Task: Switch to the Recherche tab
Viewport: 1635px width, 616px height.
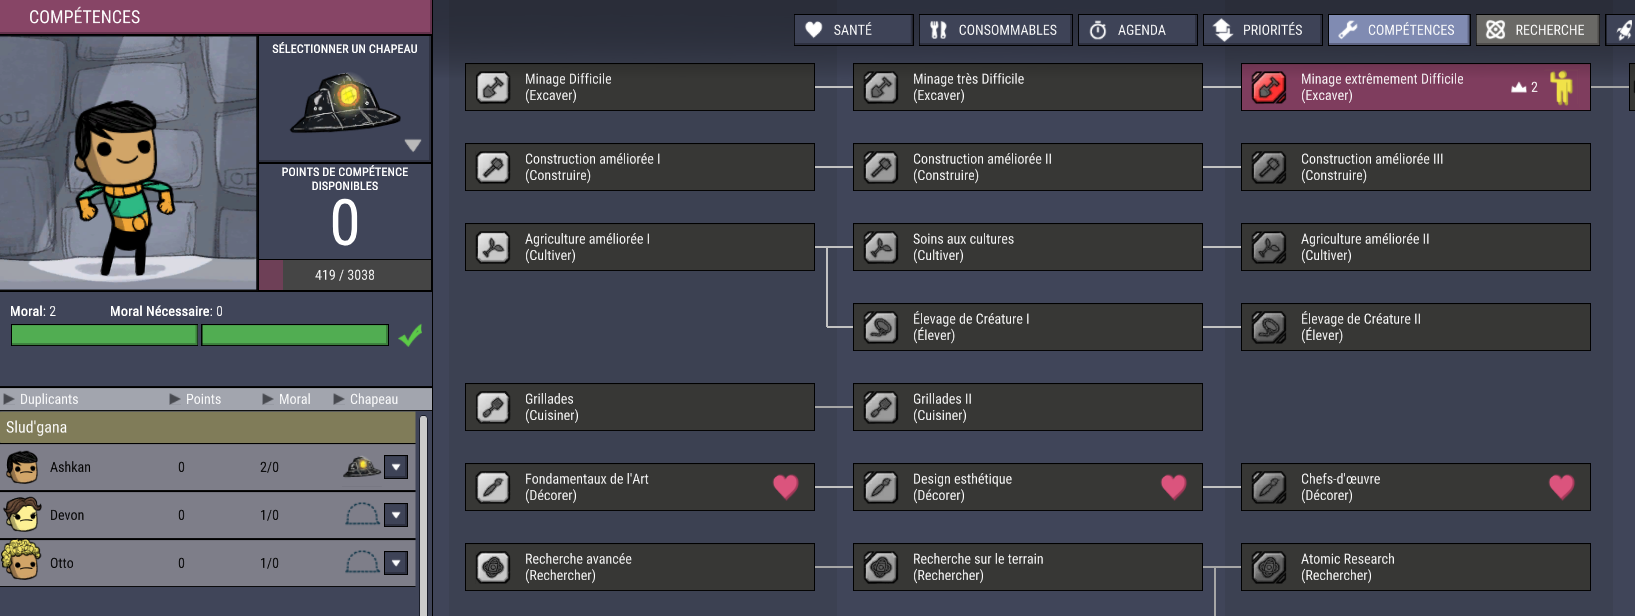Action: coord(1537,30)
